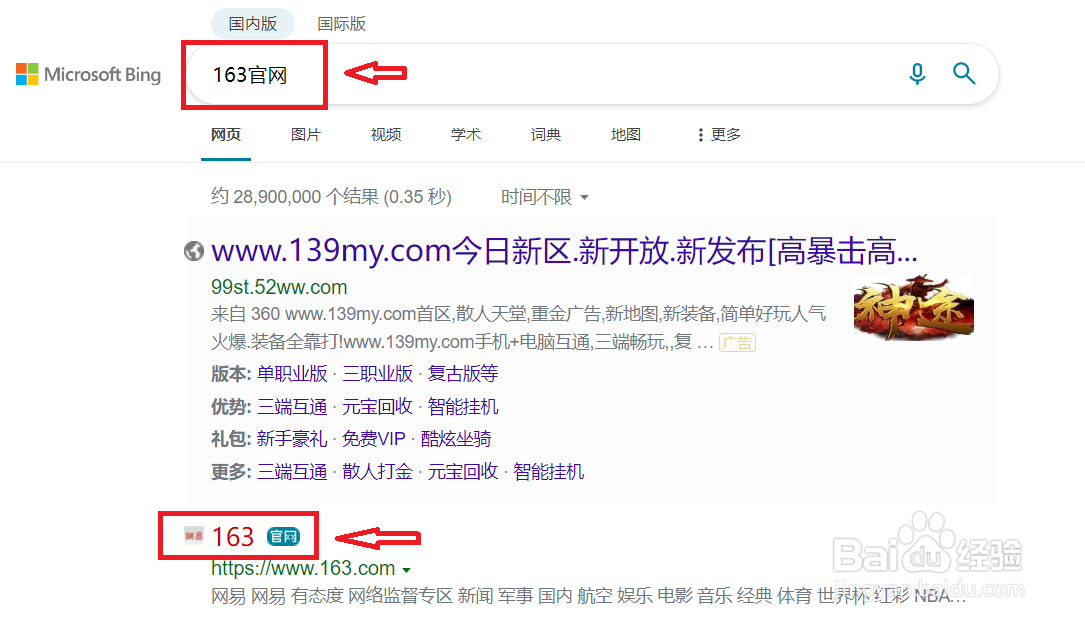1085x627 pixels.
Task: Click the search box containing 163官网
Action: [592, 74]
